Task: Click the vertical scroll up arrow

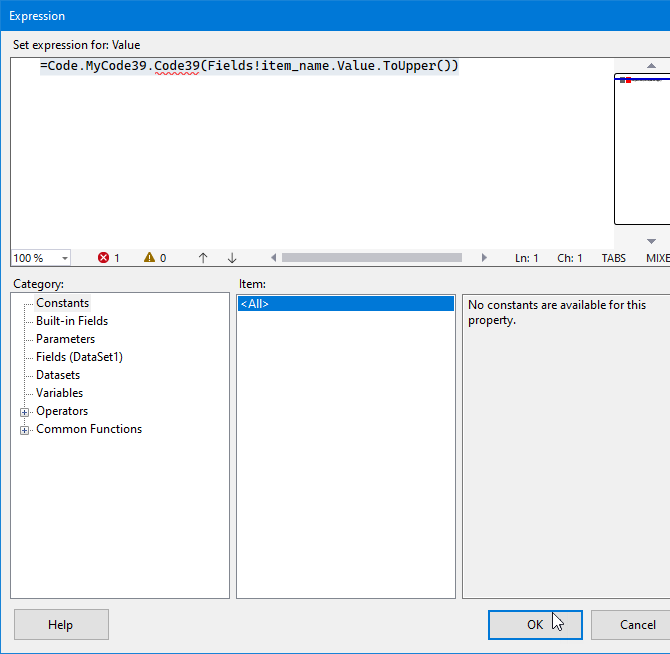Action: 651,65
